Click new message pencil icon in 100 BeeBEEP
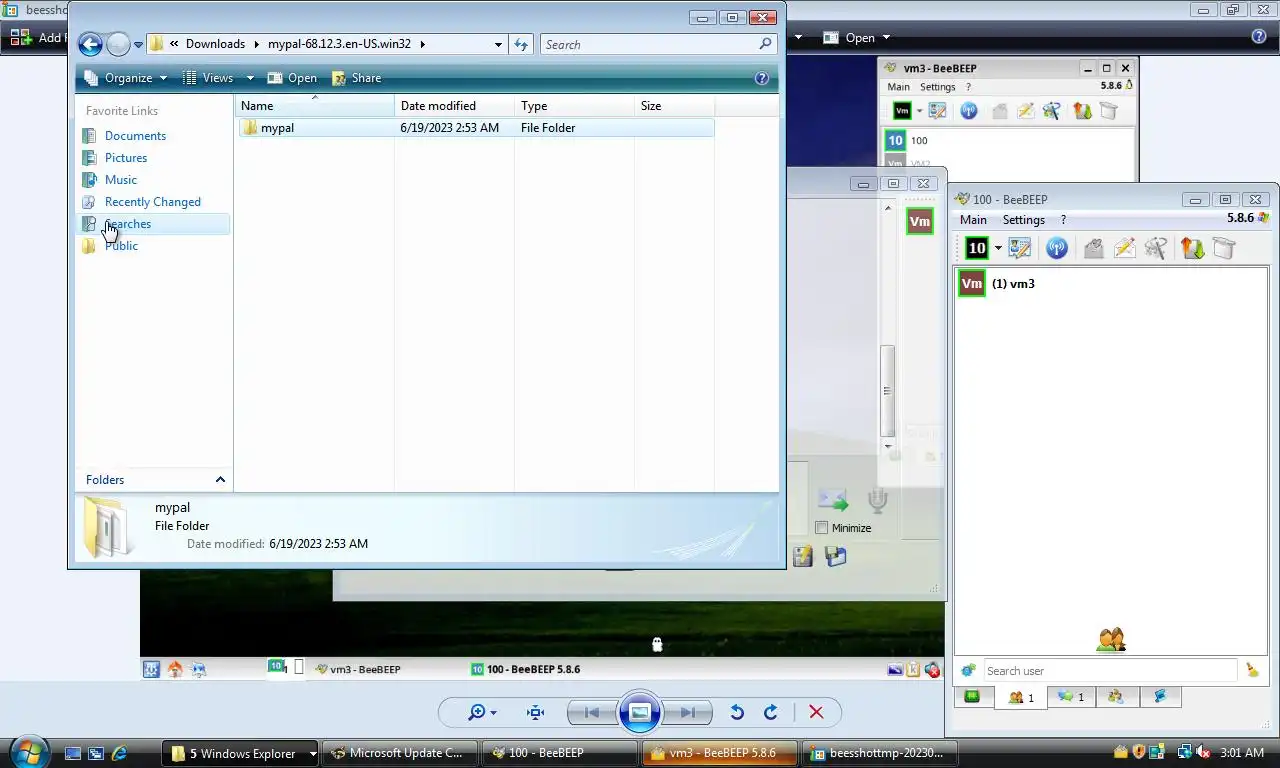1280x768 pixels. tap(1124, 248)
